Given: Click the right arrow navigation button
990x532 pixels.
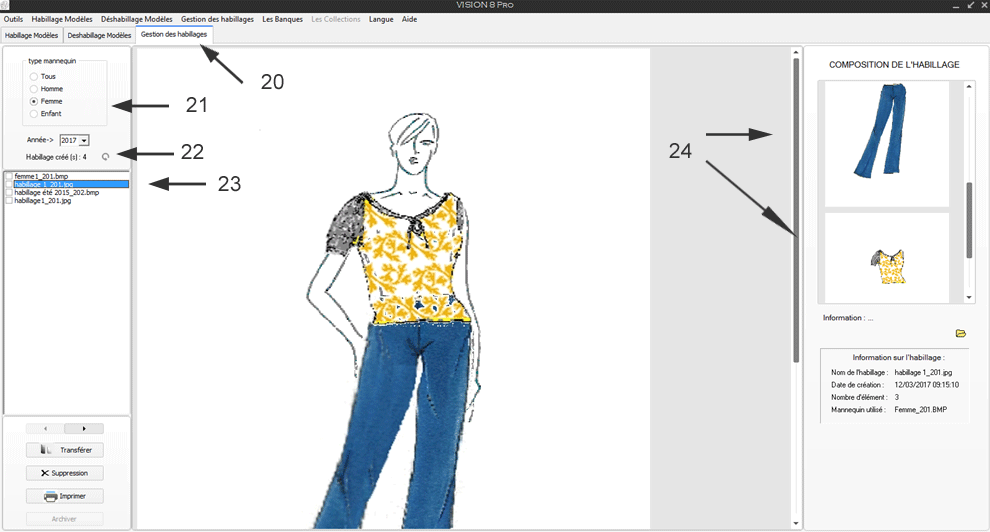Looking at the screenshot, I should tap(84, 428).
